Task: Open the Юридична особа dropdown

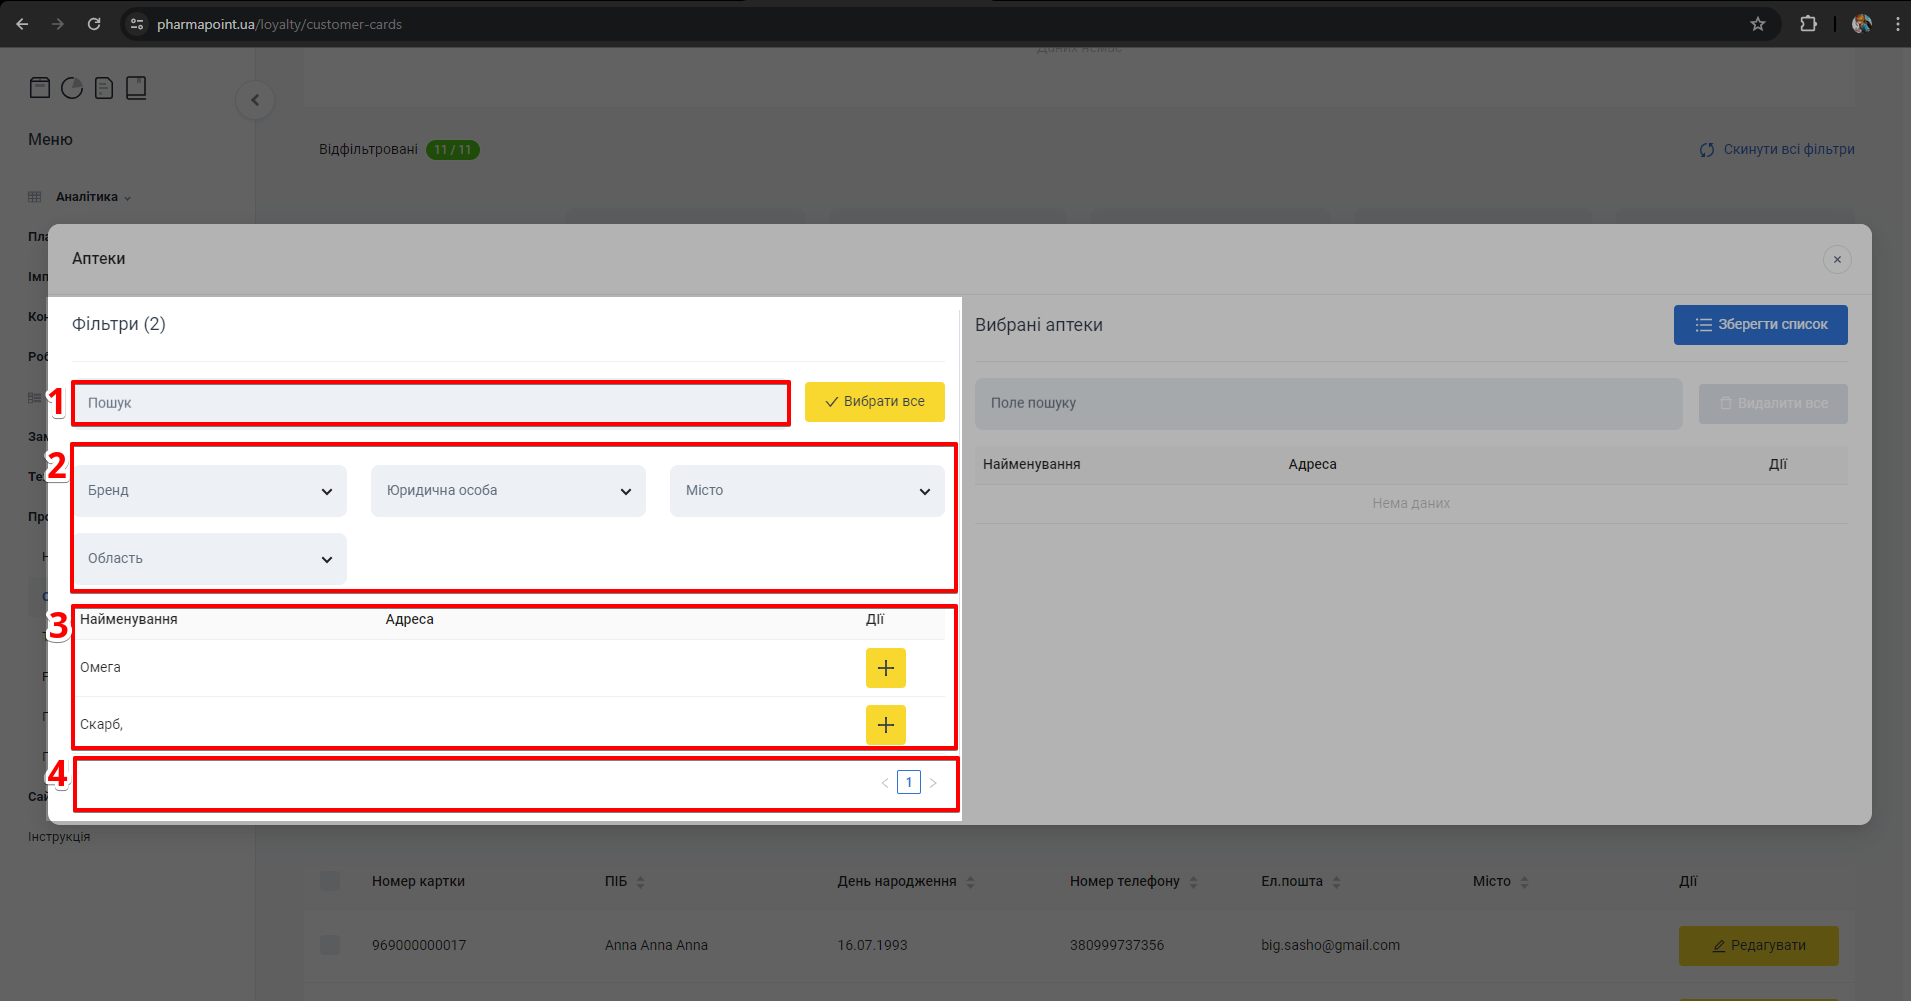Action: coord(508,491)
